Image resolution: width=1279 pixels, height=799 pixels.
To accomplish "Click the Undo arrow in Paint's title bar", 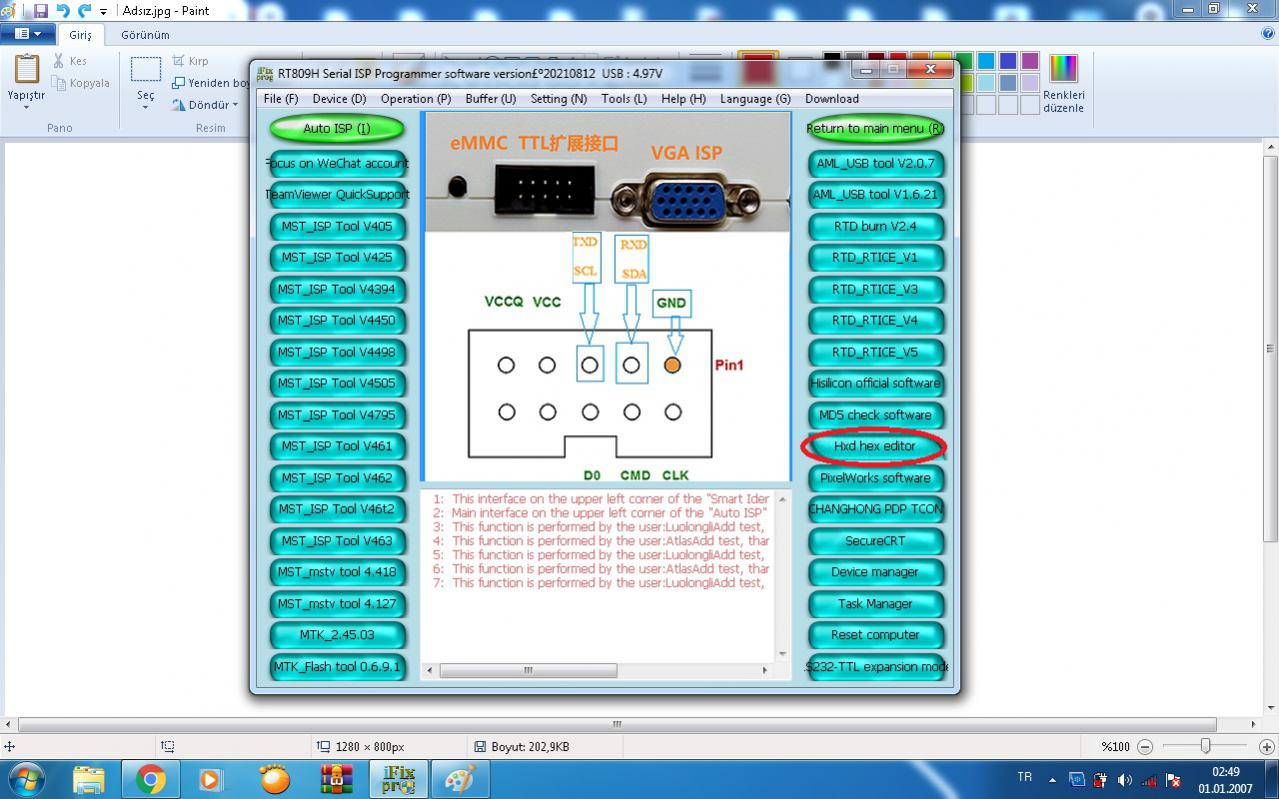I will [63, 11].
